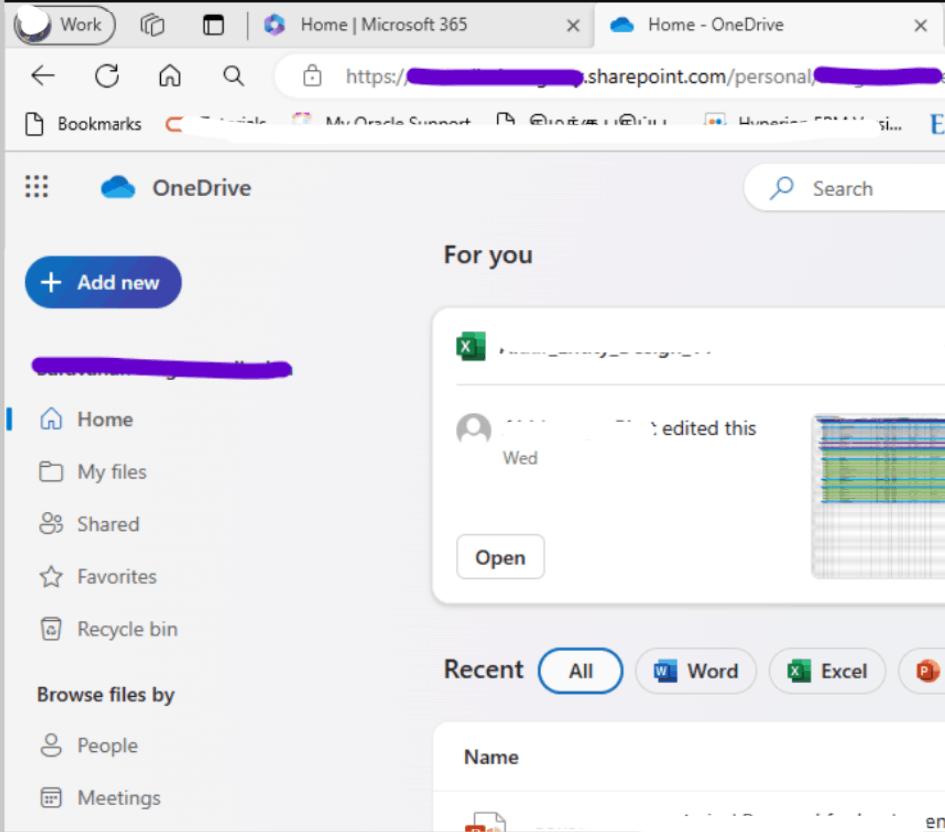
Task: Click the Browse files by heading
Action: [105, 695]
